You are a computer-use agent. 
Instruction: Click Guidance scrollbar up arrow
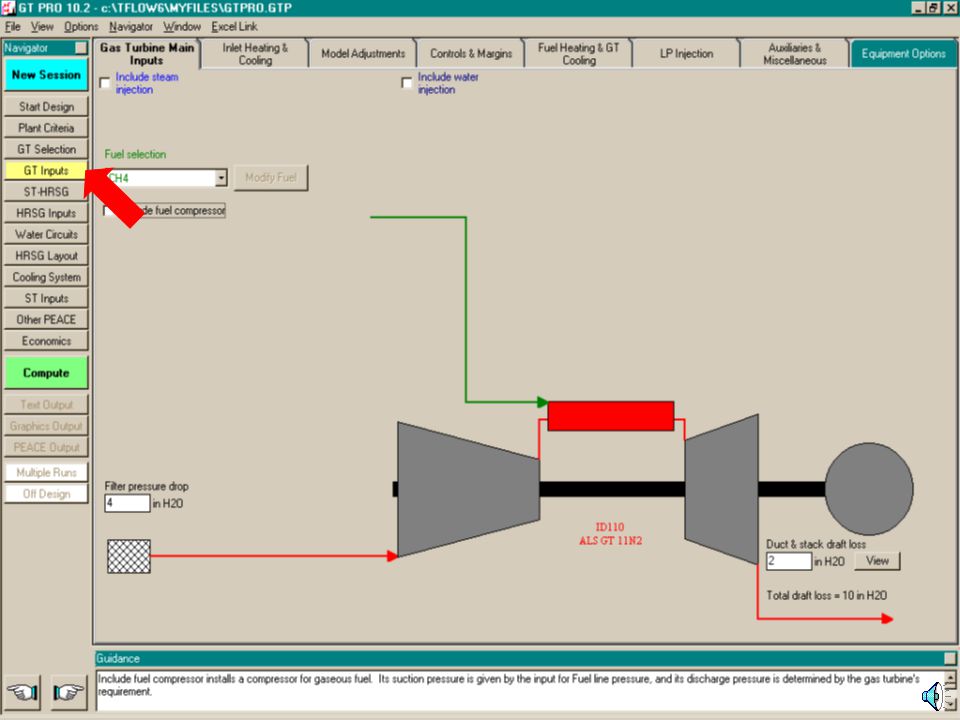point(950,677)
